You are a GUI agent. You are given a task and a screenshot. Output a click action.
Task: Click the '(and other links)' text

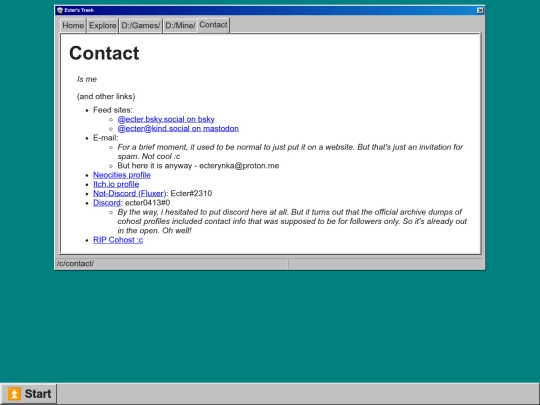pos(106,96)
